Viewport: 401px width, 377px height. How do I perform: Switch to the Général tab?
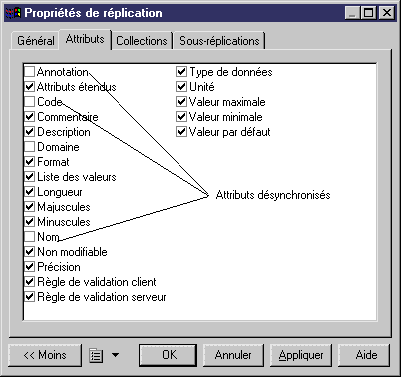pyautogui.click(x=35, y=41)
